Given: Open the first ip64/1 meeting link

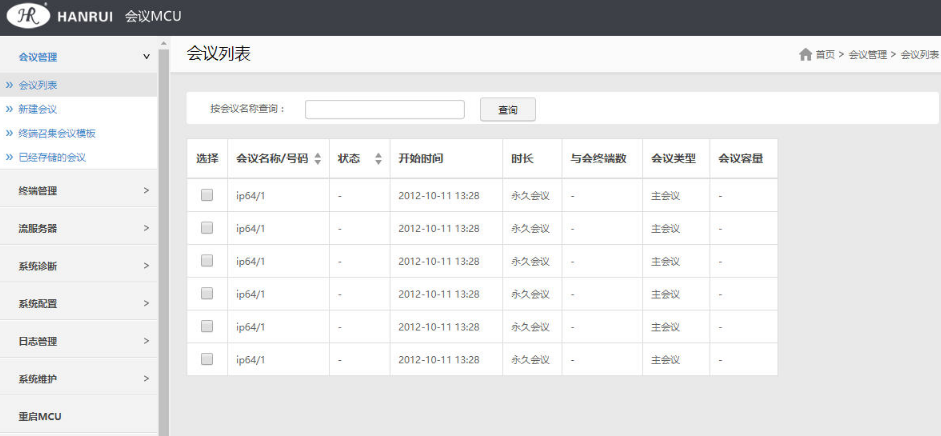Looking at the screenshot, I should [250, 196].
